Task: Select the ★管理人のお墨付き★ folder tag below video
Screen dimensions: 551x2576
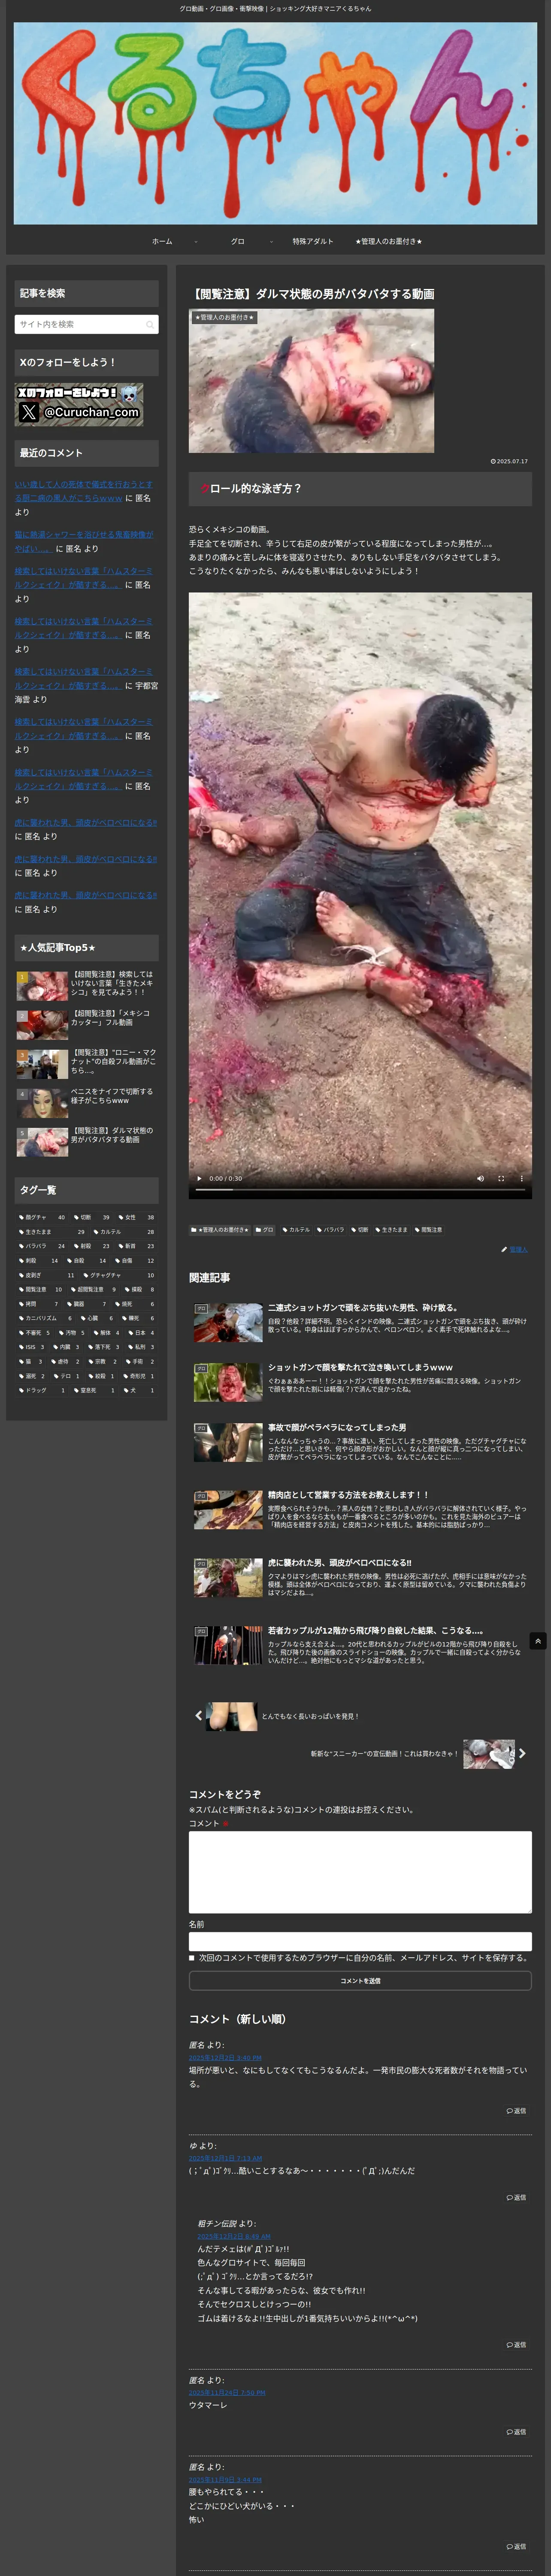Action: click(220, 1230)
